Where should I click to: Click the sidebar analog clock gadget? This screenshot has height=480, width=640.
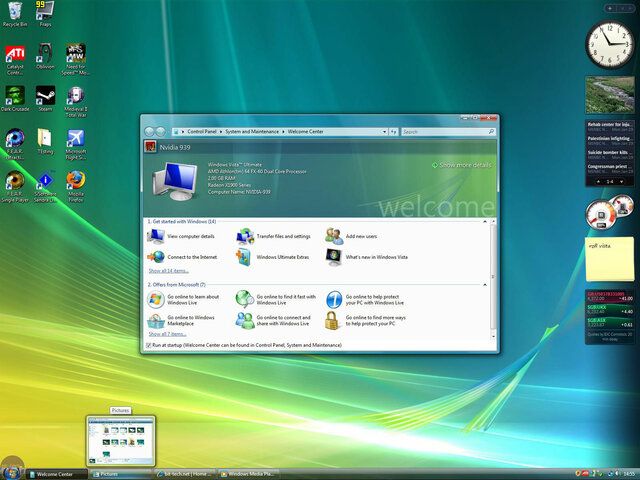(x=610, y=44)
